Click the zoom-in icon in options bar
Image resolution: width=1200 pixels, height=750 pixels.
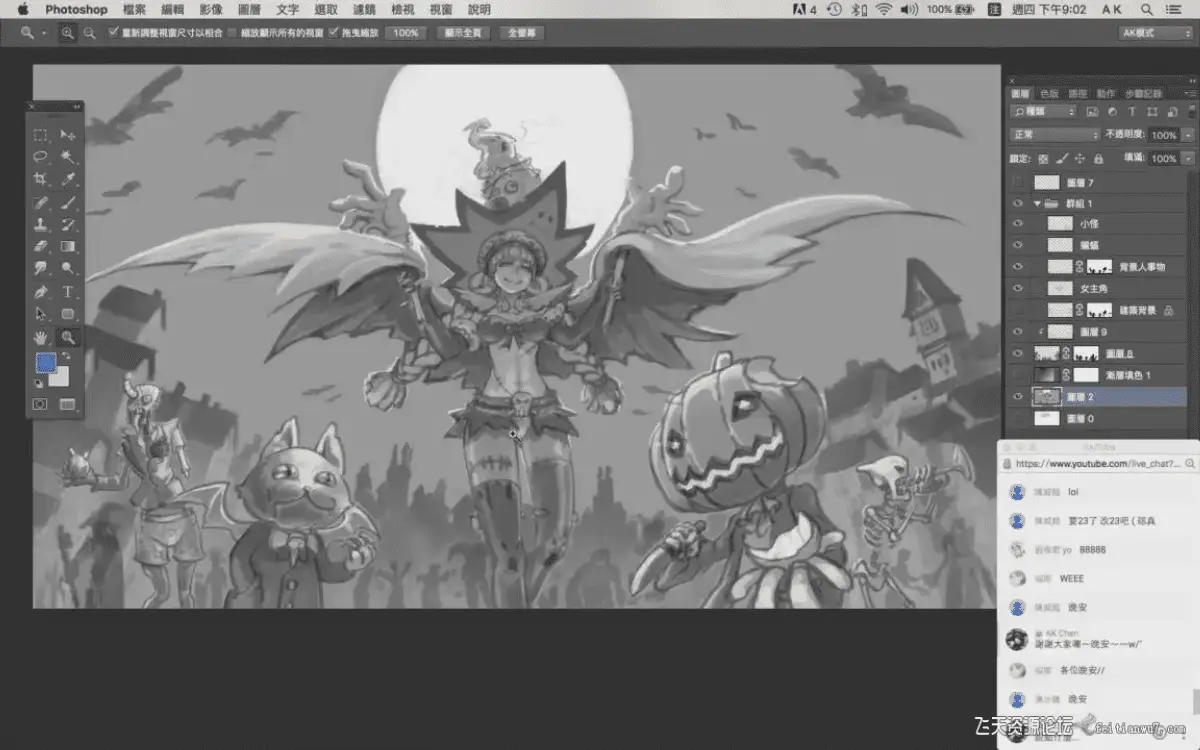pyautogui.click(x=67, y=33)
